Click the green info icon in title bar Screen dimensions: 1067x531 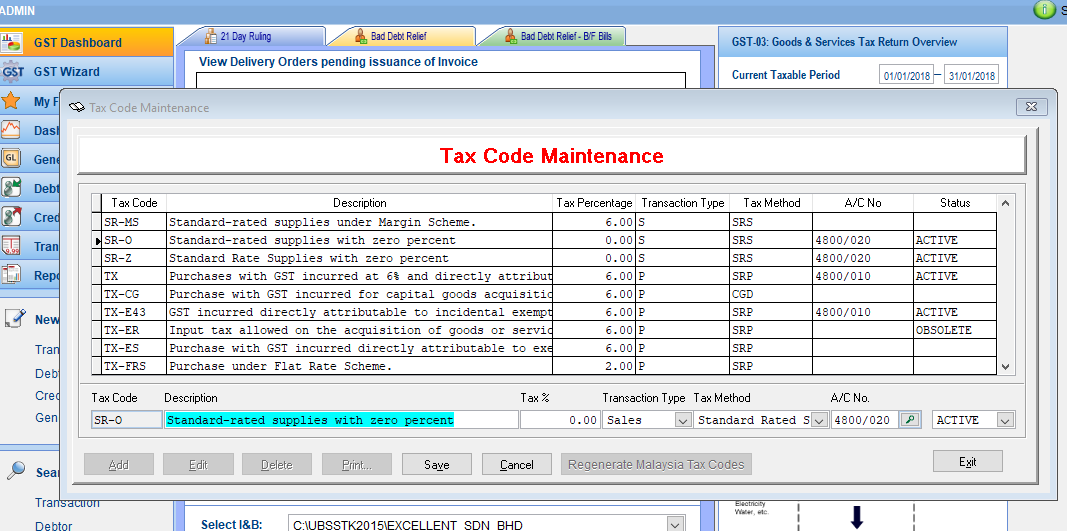[x=1043, y=10]
